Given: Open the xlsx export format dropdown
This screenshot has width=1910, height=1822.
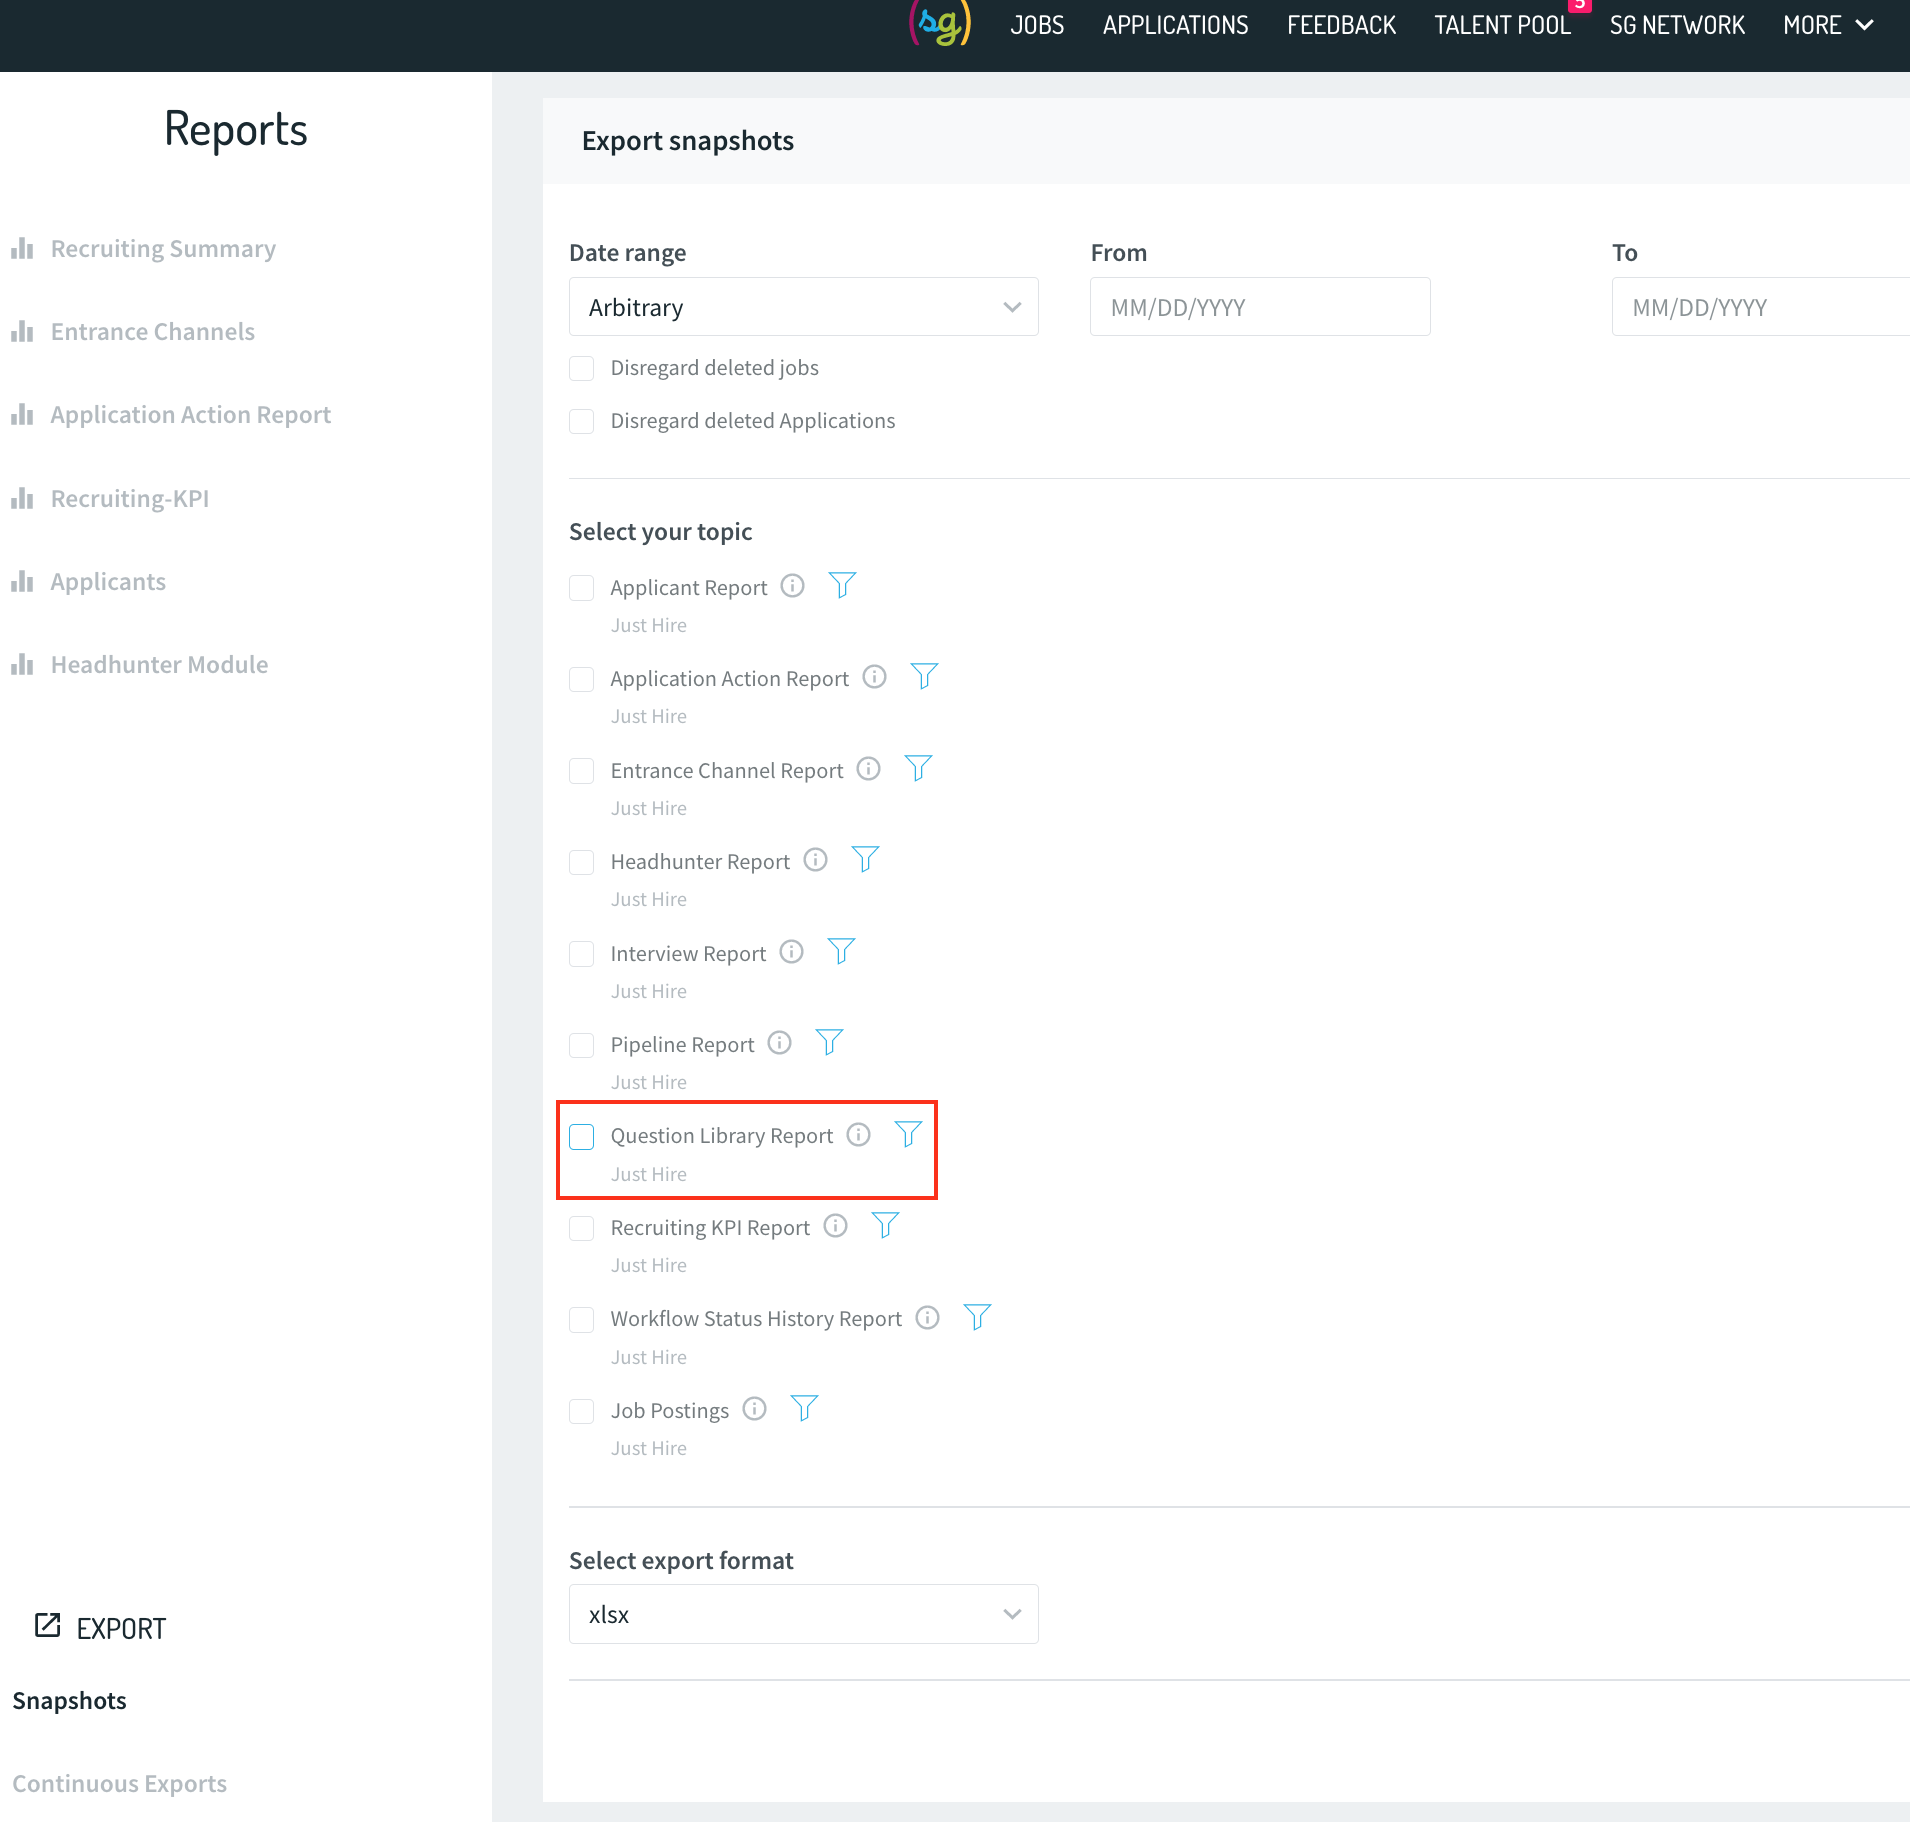Looking at the screenshot, I should 803,1614.
